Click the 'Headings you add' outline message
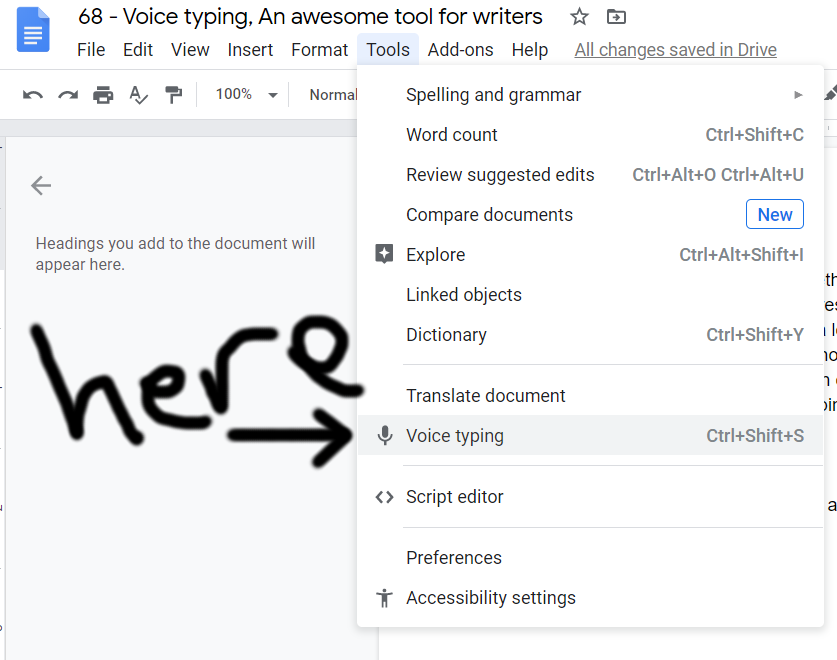The width and height of the screenshot is (837, 660). coord(175,254)
